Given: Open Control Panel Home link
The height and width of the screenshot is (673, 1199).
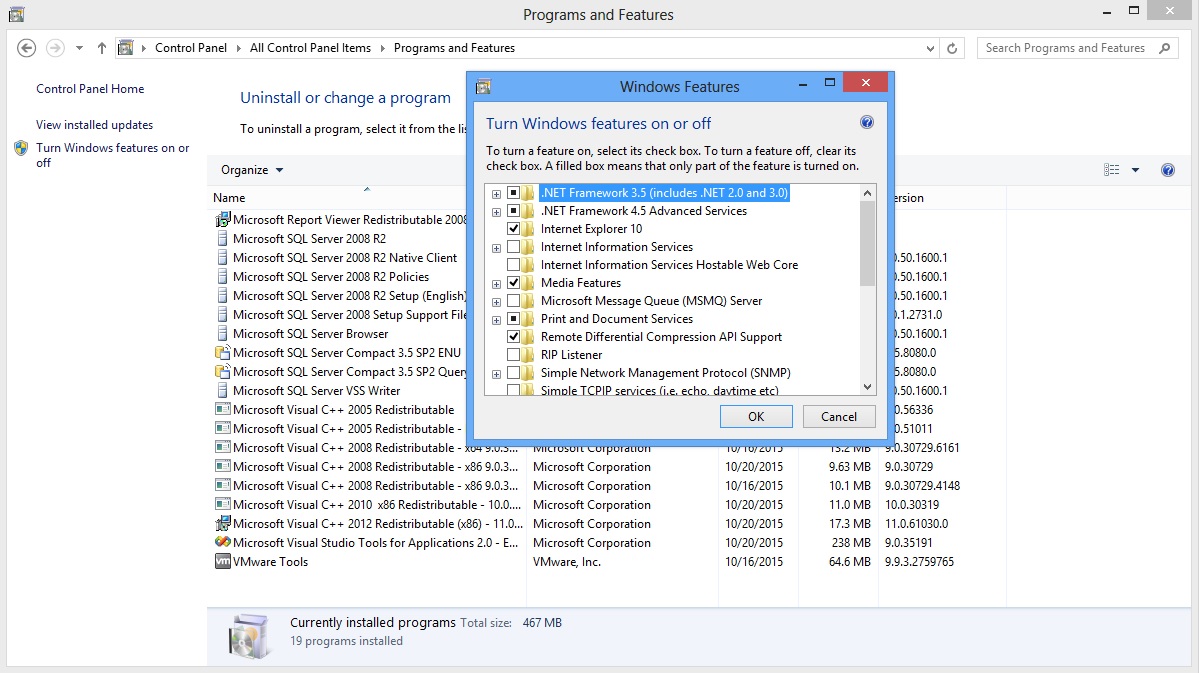Looking at the screenshot, I should tap(90, 89).
